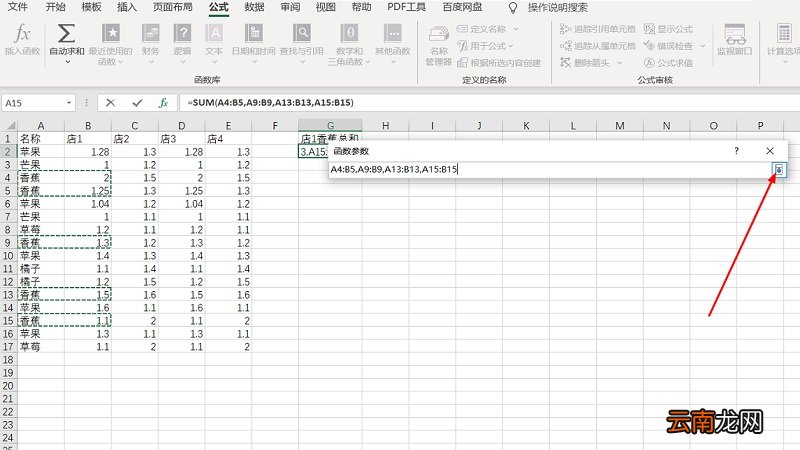800x450 pixels.
Task: Click the AutoSum sigma icon
Action: pos(66,34)
